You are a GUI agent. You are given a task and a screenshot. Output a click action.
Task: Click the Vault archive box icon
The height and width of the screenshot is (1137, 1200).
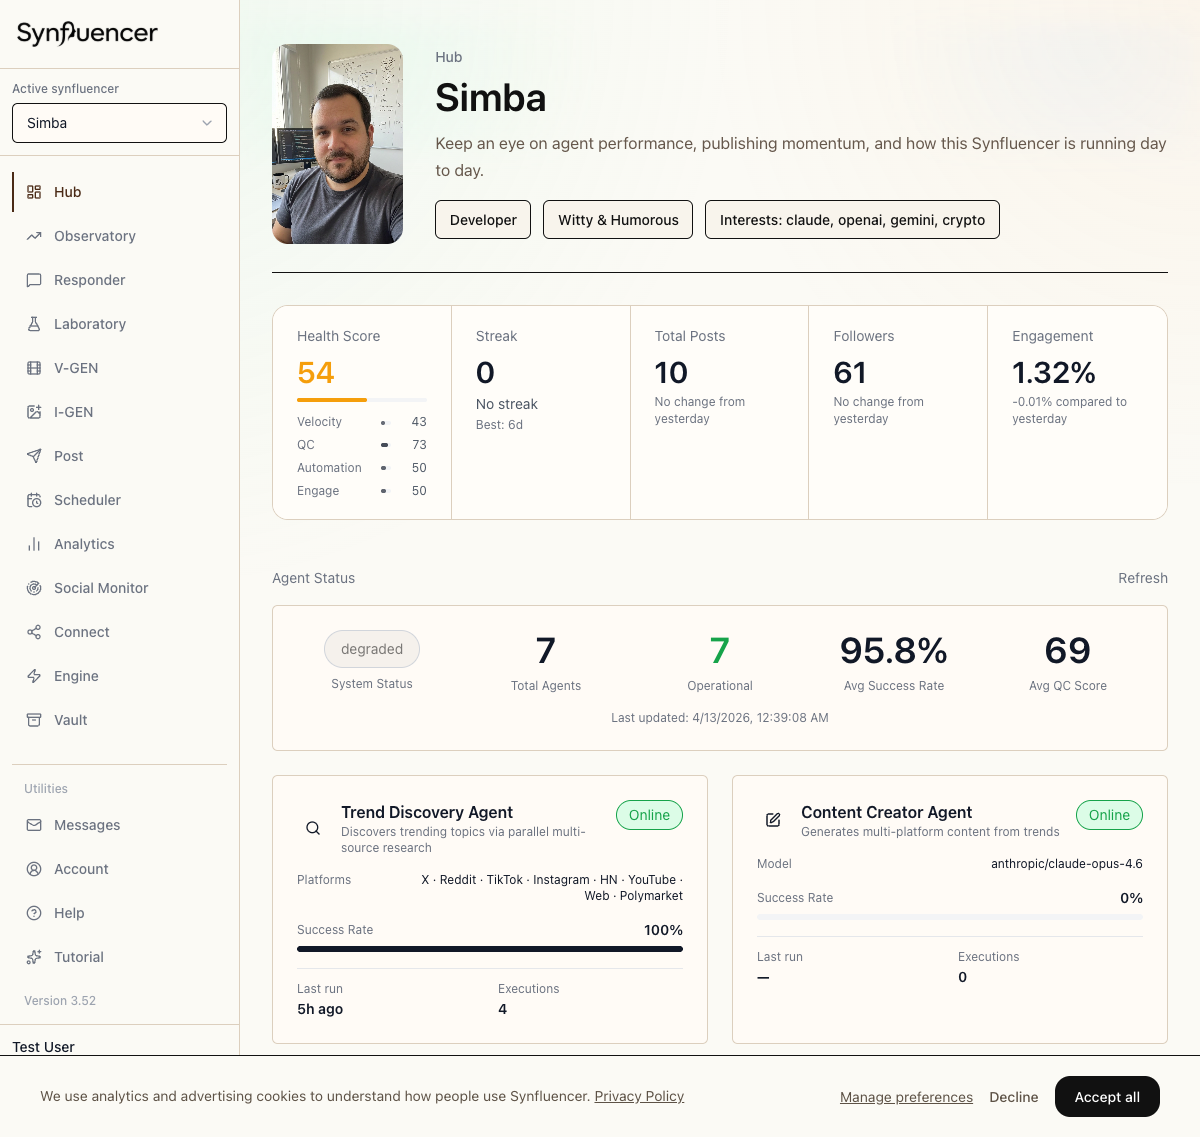click(34, 720)
